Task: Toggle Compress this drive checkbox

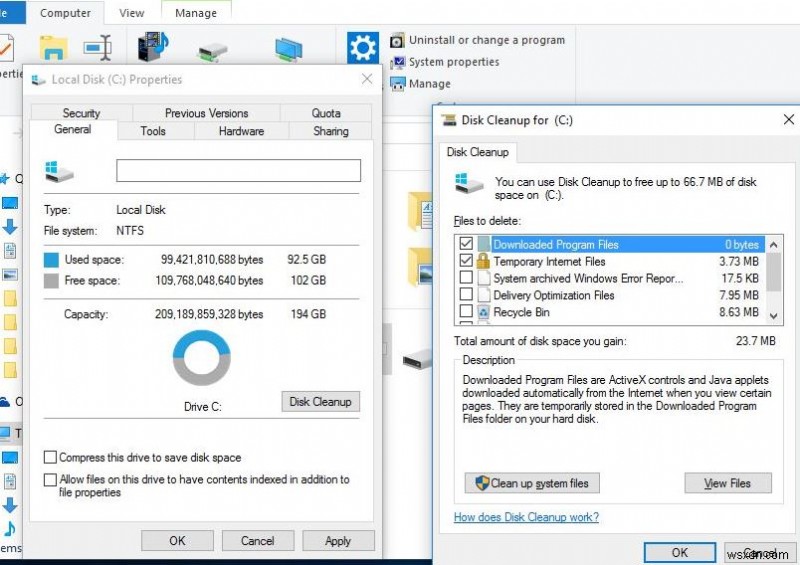Action: tap(50, 457)
